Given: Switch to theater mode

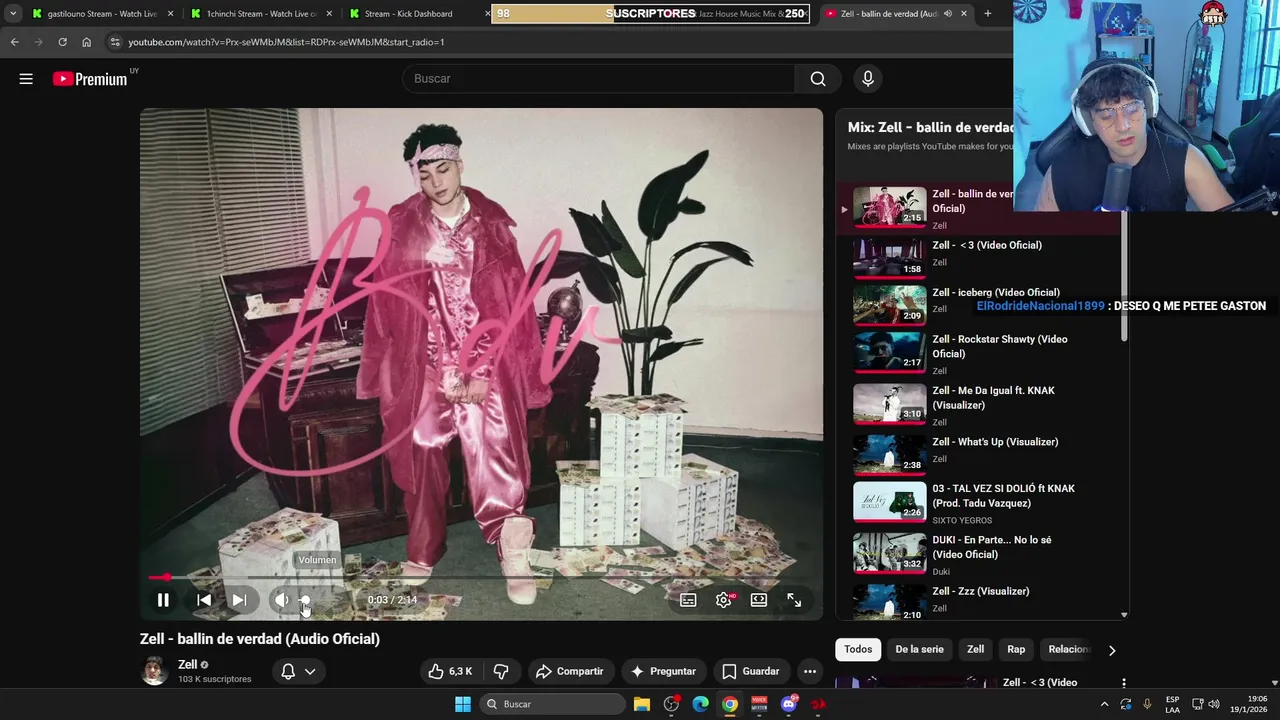Looking at the screenshot, I should (759, 600).
